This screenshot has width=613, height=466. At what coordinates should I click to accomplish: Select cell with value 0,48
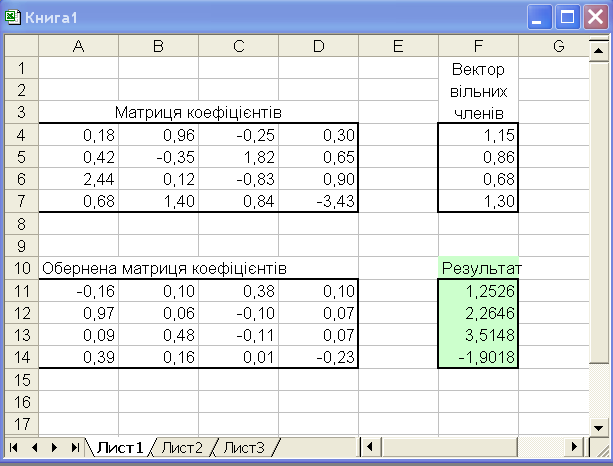[158, 335]
